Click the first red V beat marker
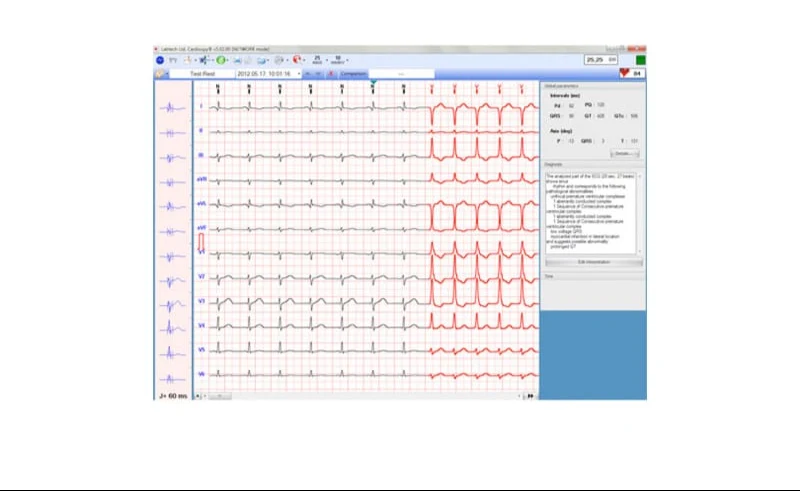800x491 pixels. (x=432, y=89)
